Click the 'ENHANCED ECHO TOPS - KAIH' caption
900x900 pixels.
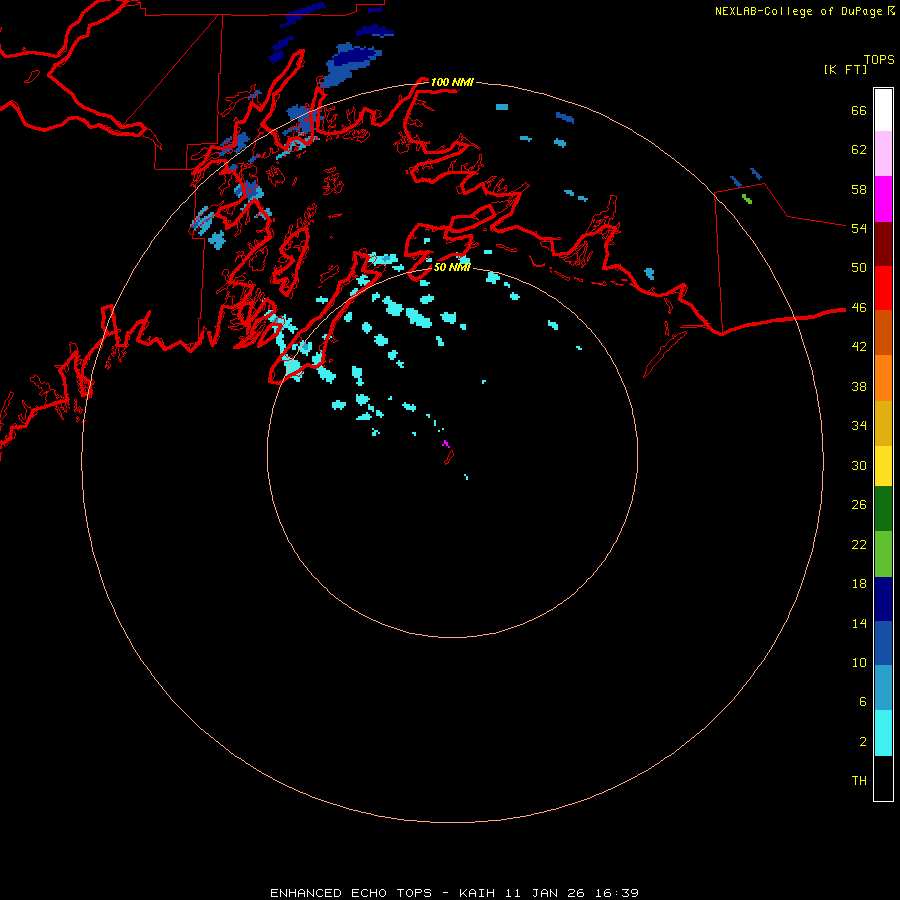tap(382, 893)
